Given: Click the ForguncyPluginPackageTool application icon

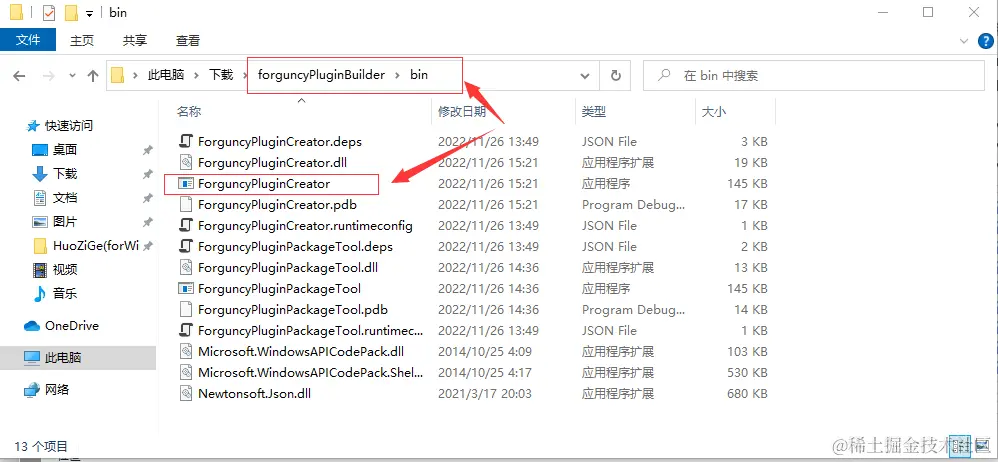Looking at the screenshot, I should (x=185, y=288).
